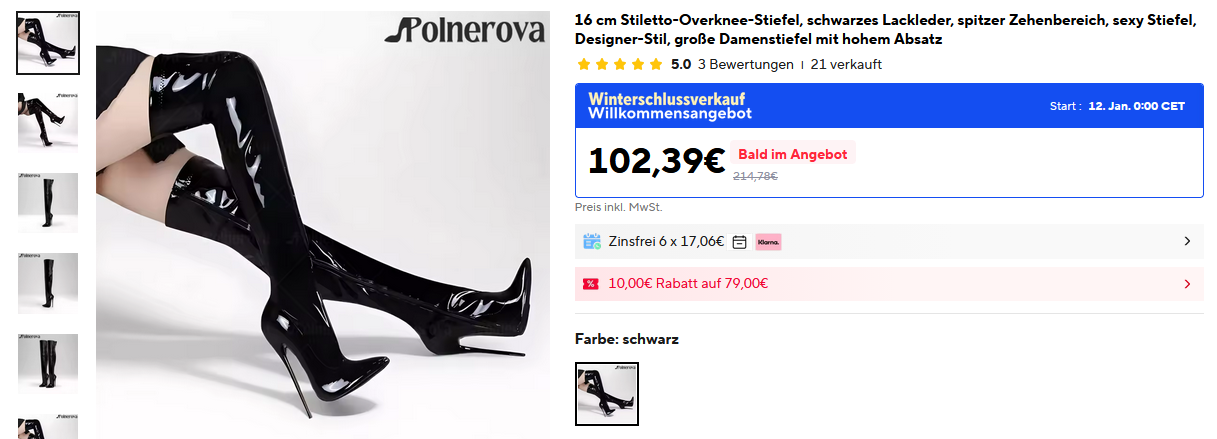Select the fifth thumbnail showing boot pair
Image resolution: width=1217 pixels, height=439 pixels.
click(x=48, y=363)
